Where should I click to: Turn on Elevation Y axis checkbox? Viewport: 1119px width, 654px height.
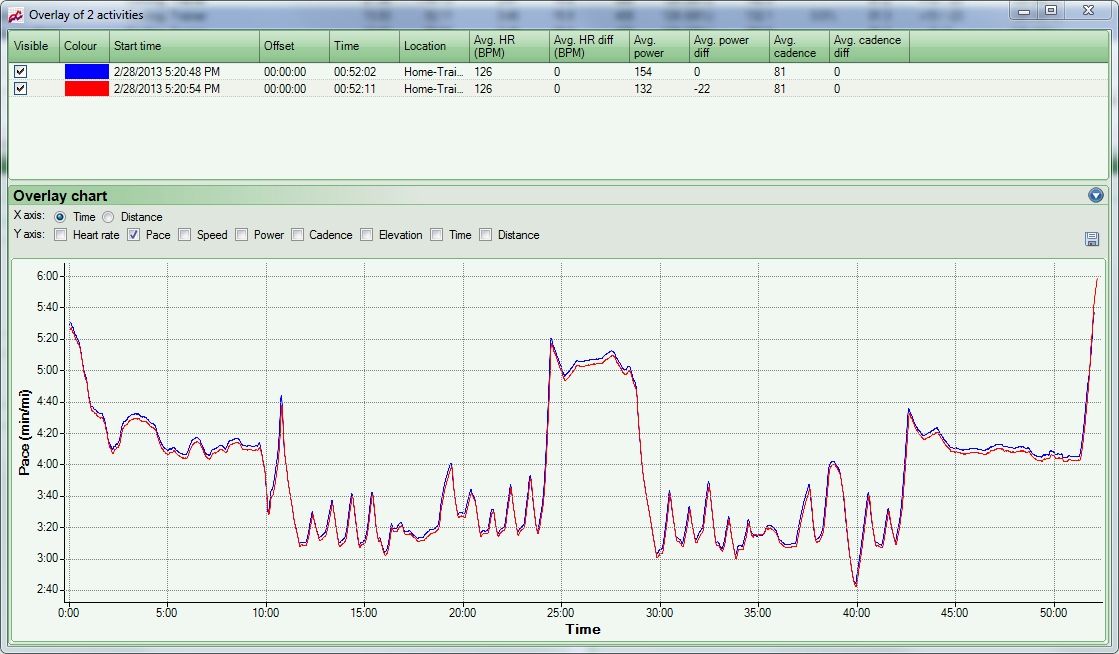click(367, 235)
